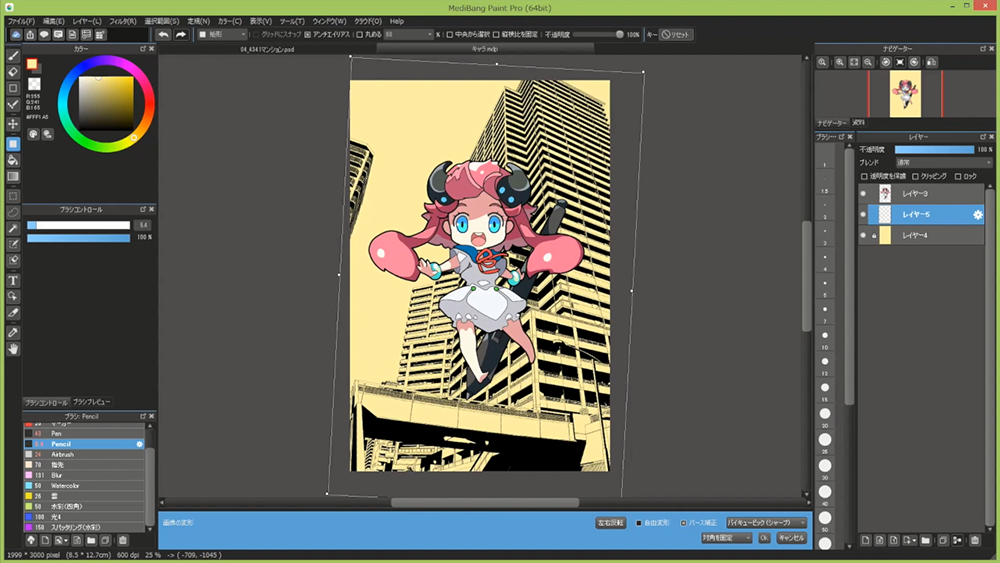1000x563 pixels.
Task: Toggle the 丸める checkbox
Action: pyautogui.click(x=359, y=34)
